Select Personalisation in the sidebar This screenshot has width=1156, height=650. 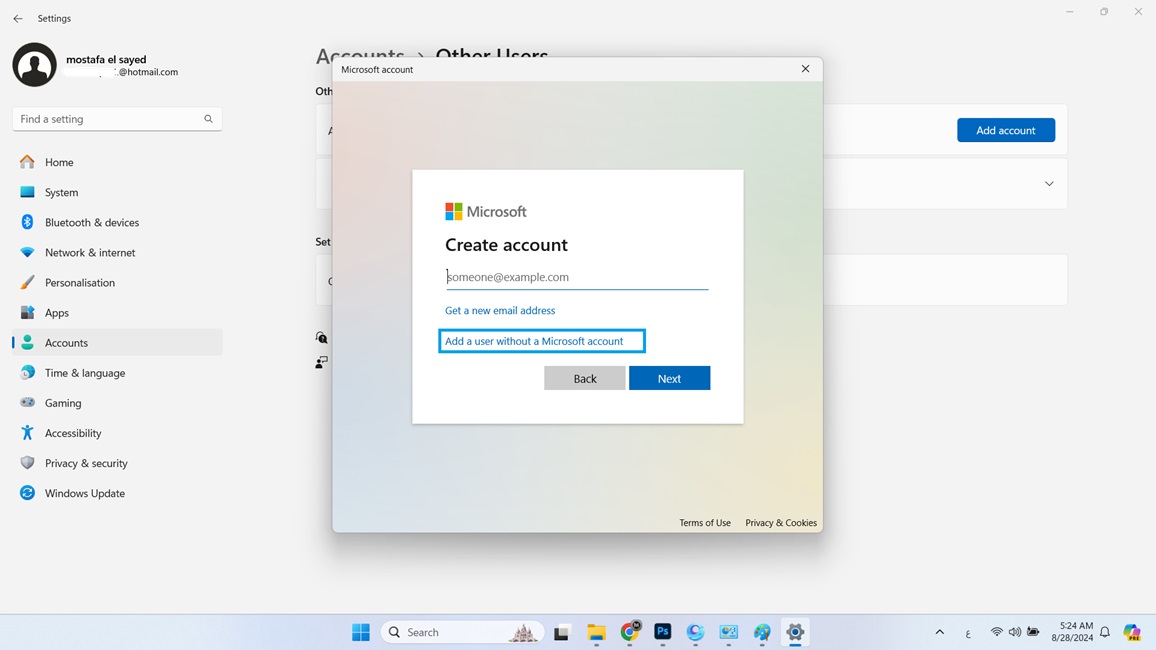click(x=80, y=283)
